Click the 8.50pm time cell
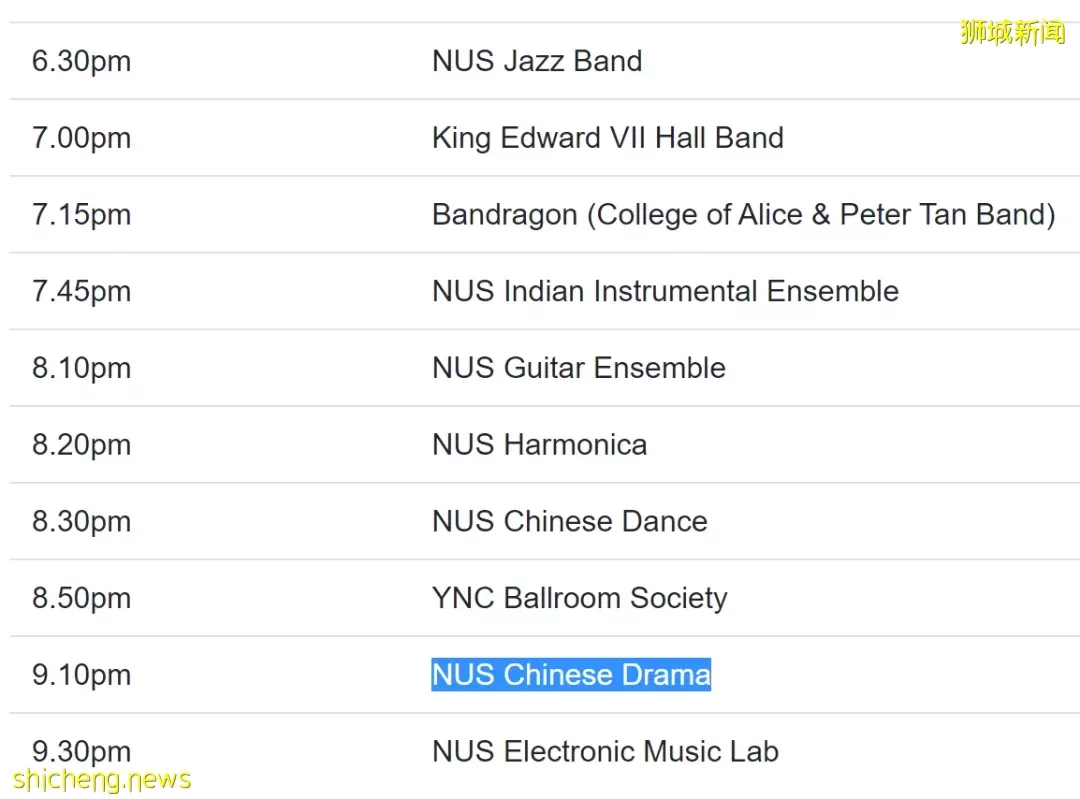The image size is (1080, 799). coord(81,599)
